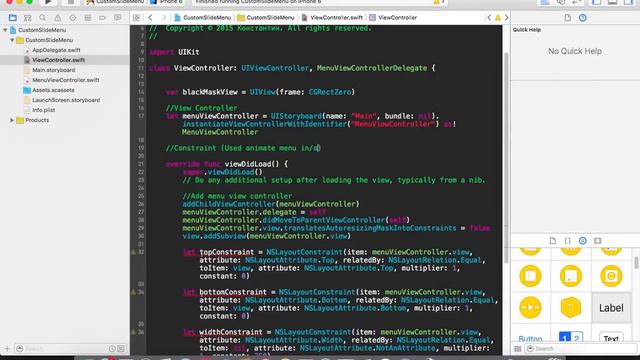Viewport: 640px width, 360px height.
Task: Toggle recent files filter in navigator
Action: coord(112,349)
